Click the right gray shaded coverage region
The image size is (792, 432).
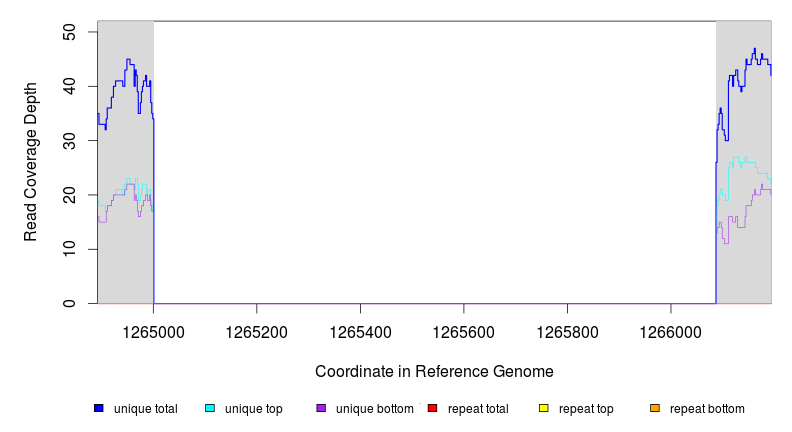coord(744,260)
